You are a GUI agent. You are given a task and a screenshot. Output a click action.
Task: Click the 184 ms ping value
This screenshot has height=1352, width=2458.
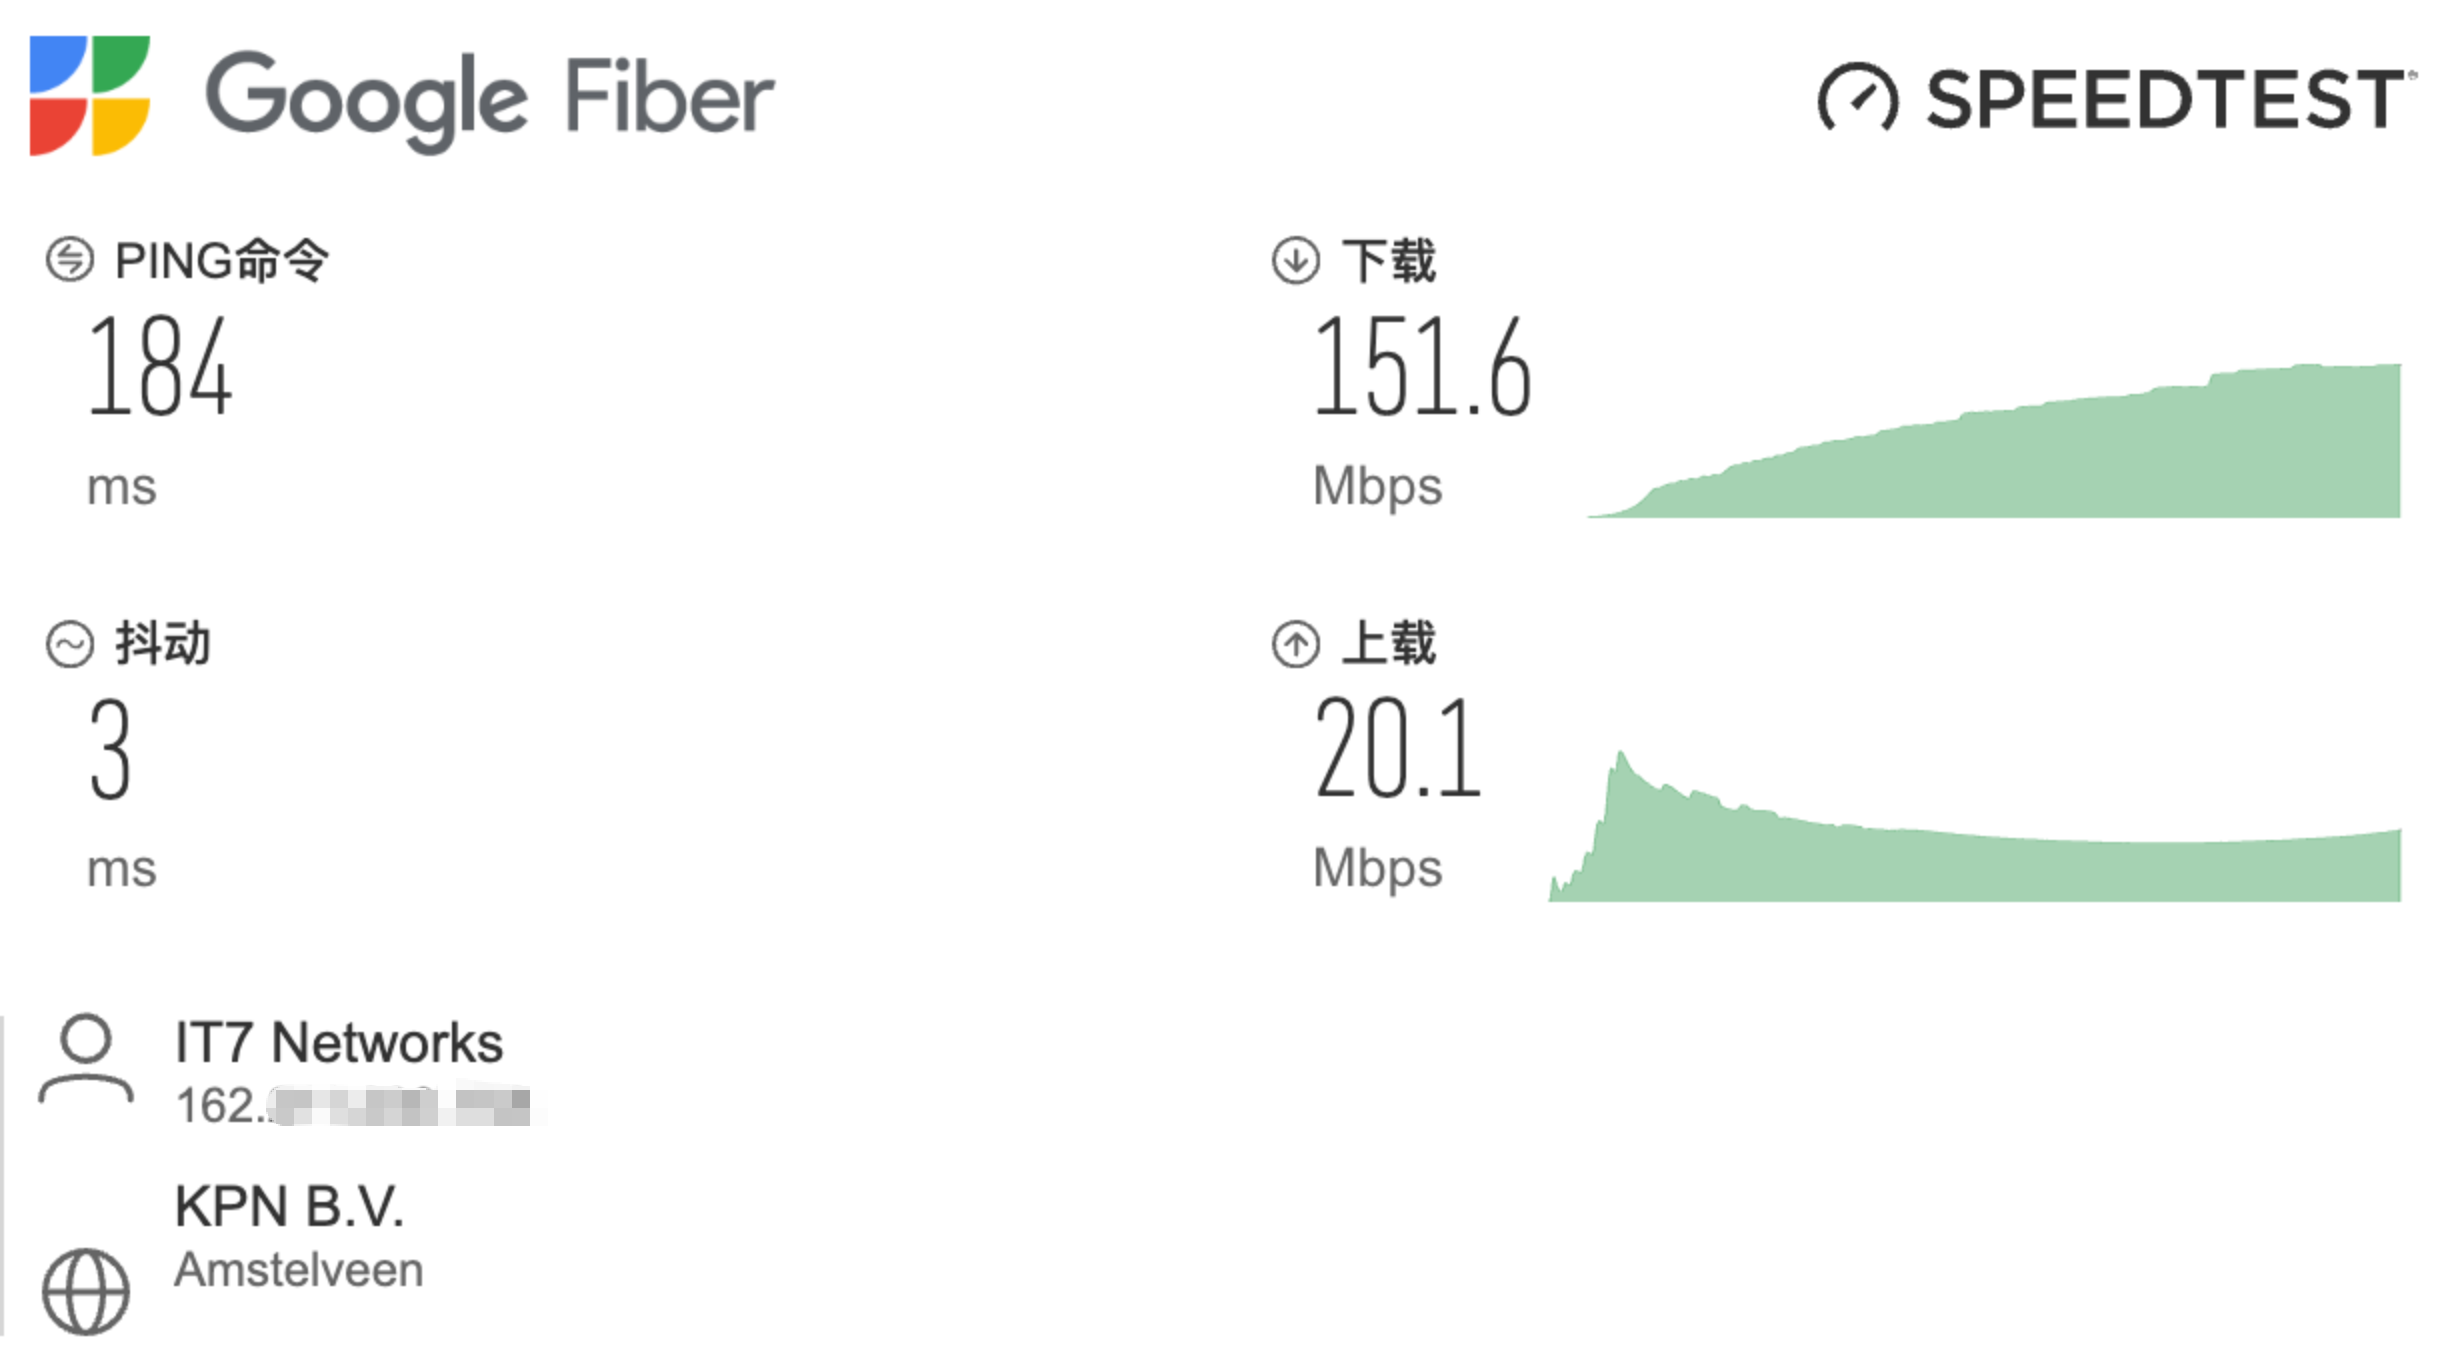coord(160,366)
